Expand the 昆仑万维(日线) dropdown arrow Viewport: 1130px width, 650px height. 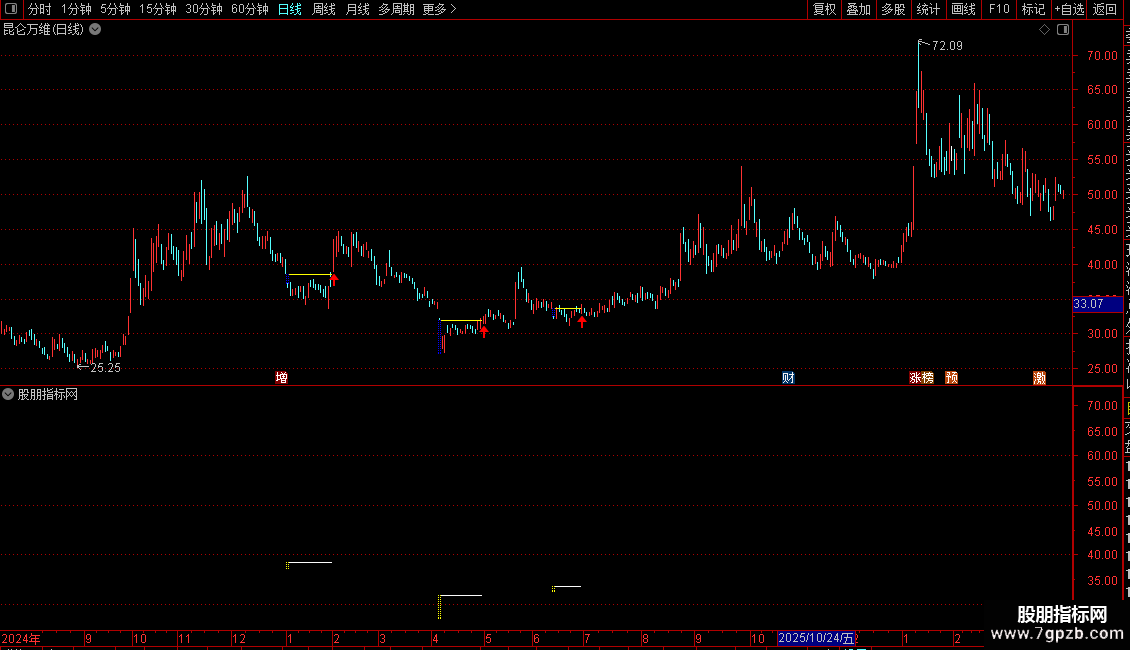point(95,30)
